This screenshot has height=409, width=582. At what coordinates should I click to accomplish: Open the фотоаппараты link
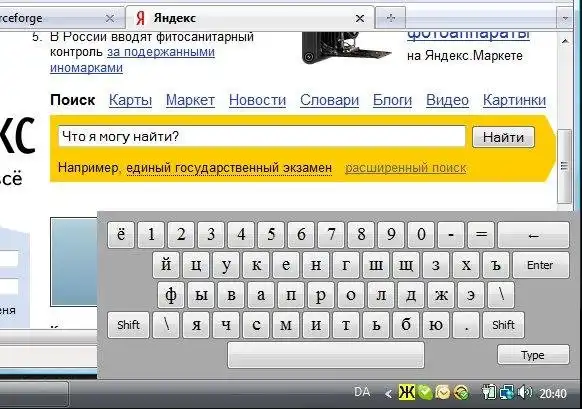(x=468, y=35)
